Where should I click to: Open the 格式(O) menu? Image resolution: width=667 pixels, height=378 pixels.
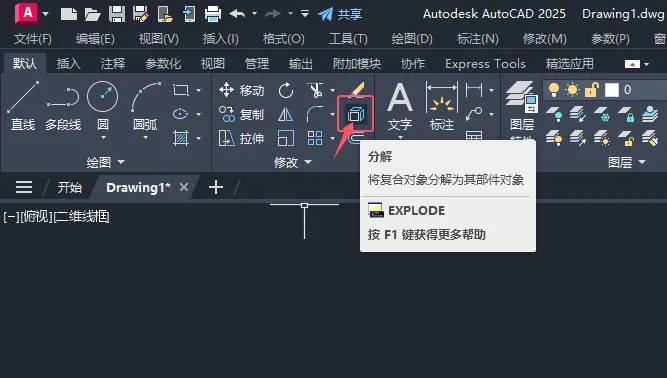click(284, 39)
